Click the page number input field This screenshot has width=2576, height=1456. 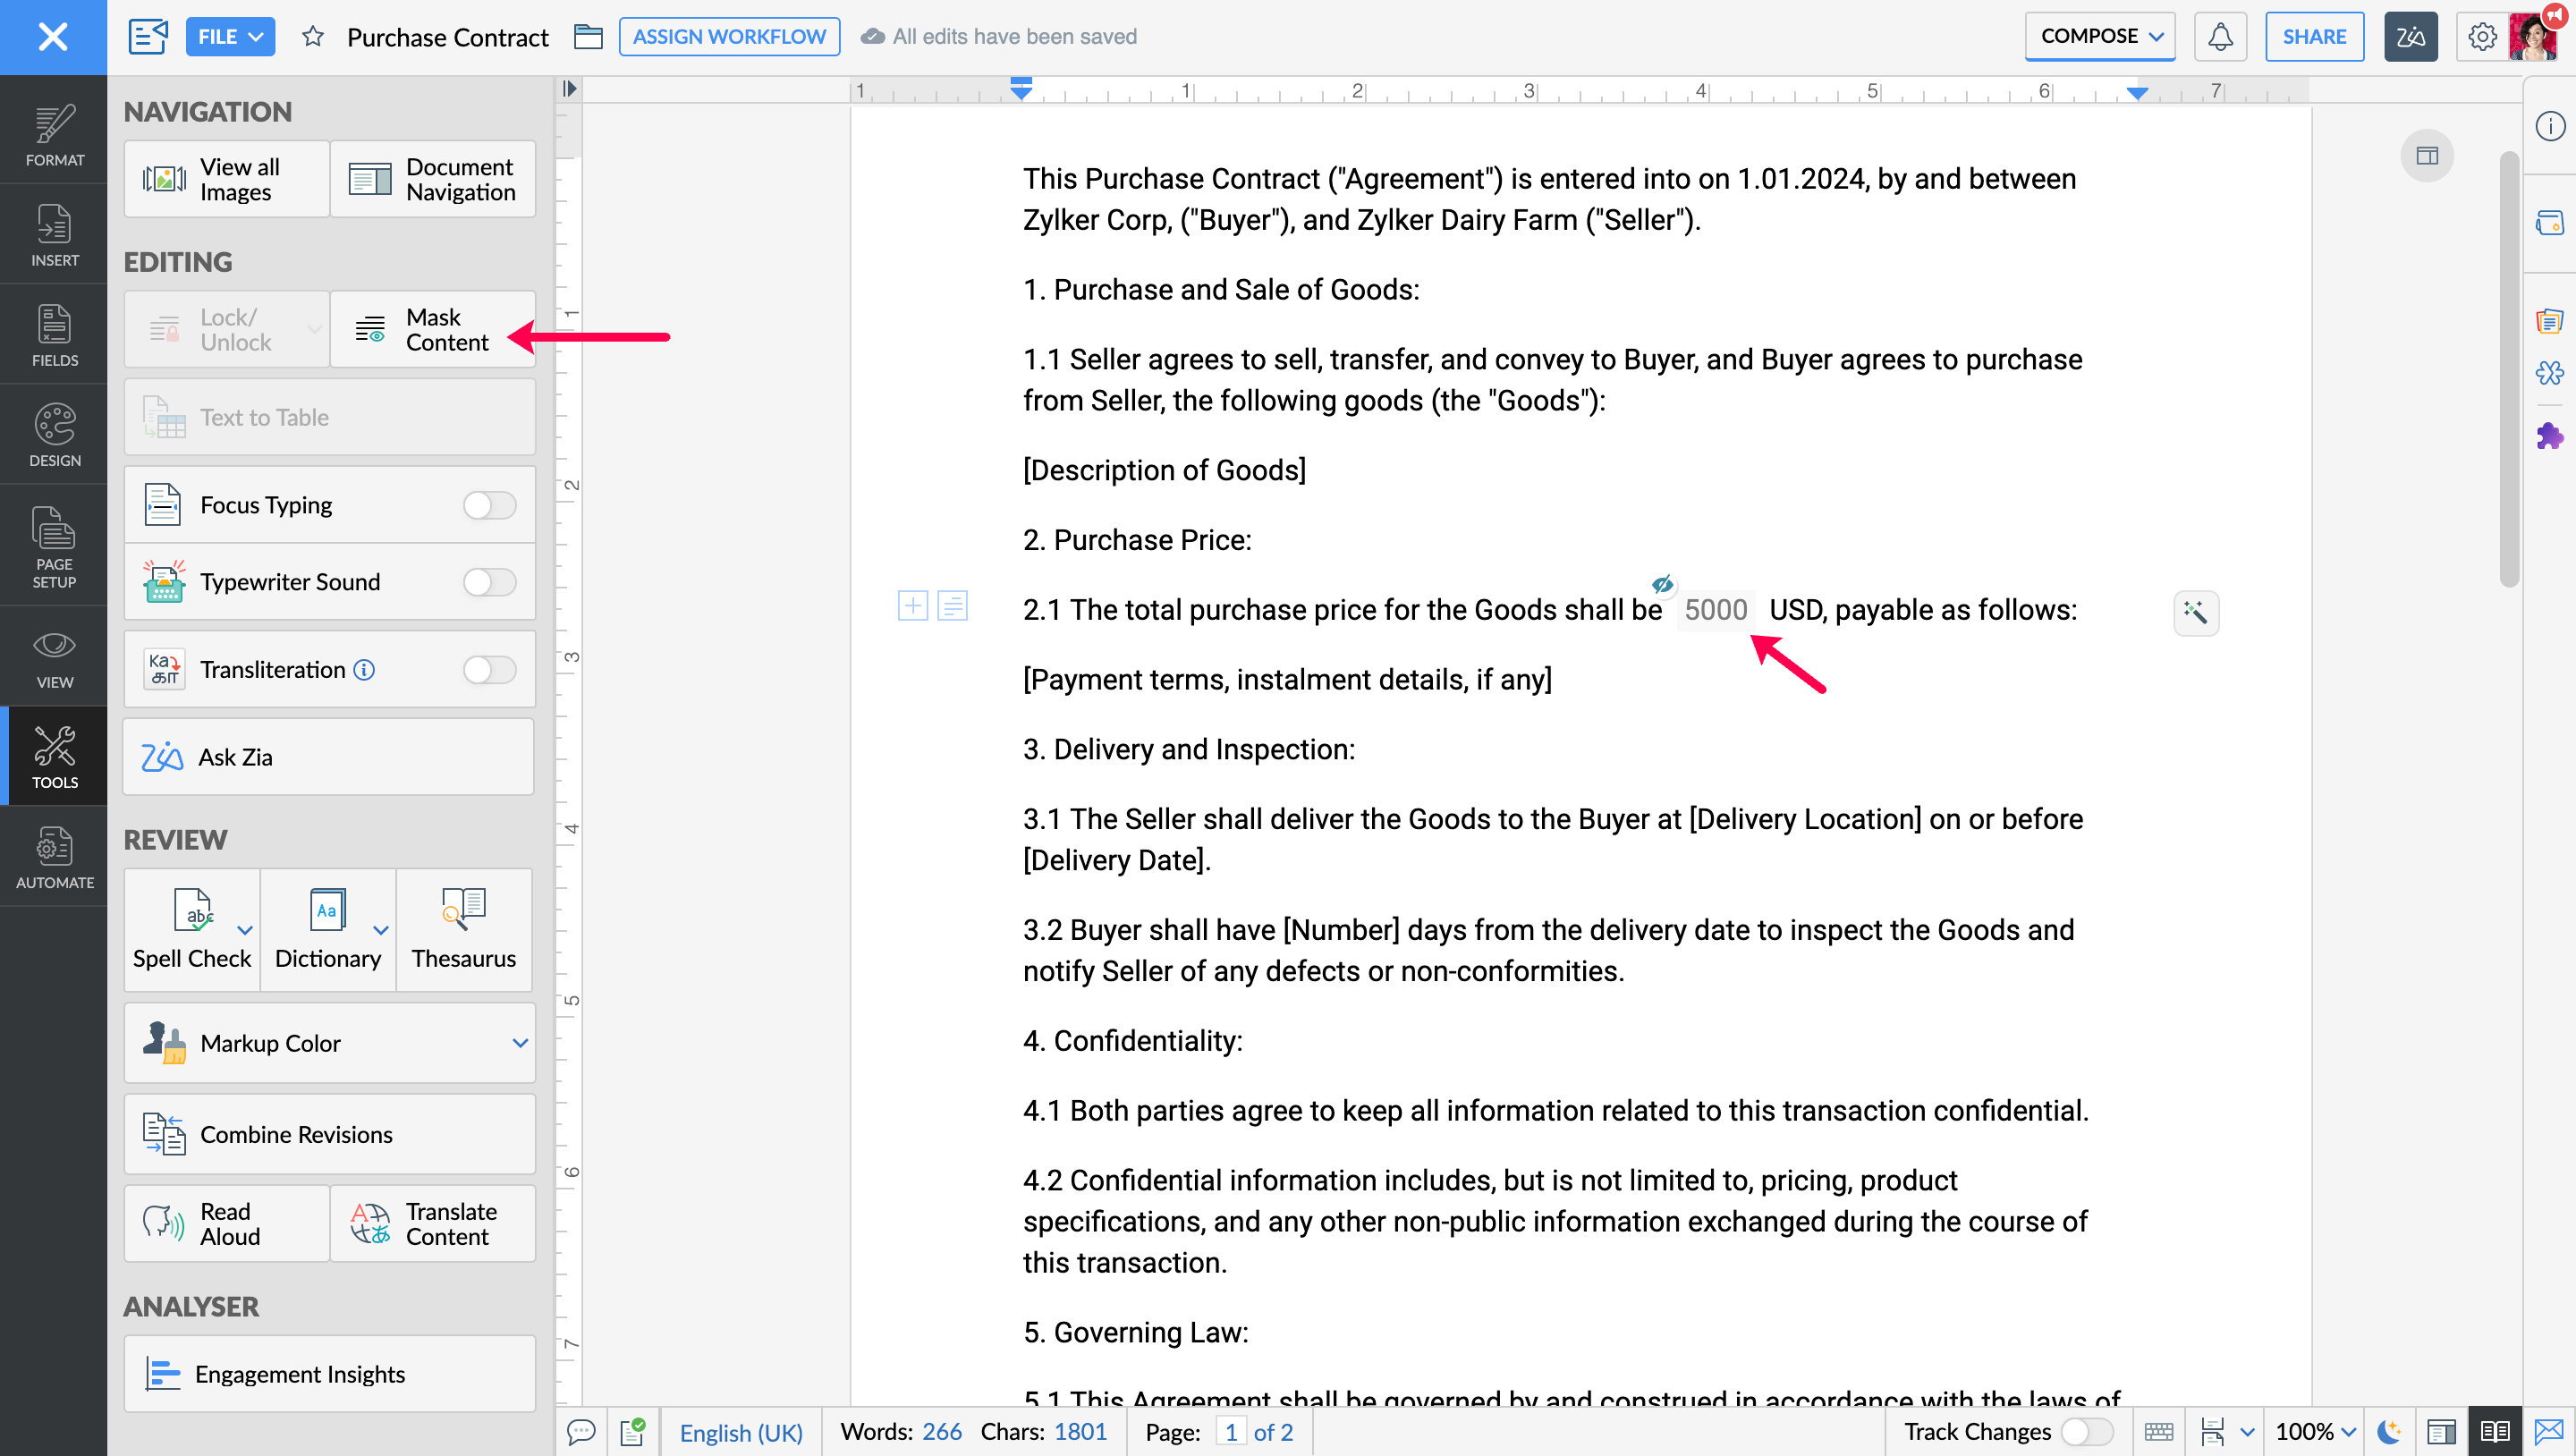[x=1230, y=1432]
